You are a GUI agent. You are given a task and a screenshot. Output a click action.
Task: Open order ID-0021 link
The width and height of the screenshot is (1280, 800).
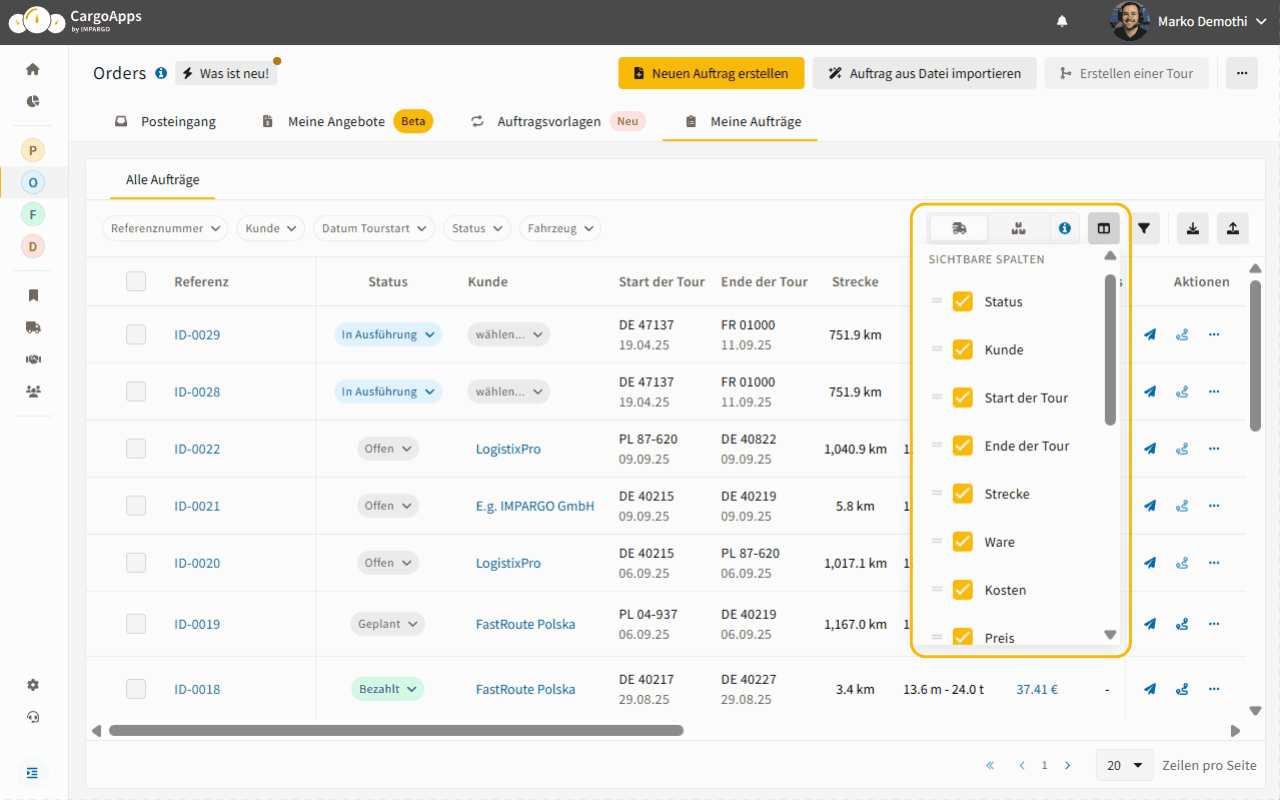[197, 505]
